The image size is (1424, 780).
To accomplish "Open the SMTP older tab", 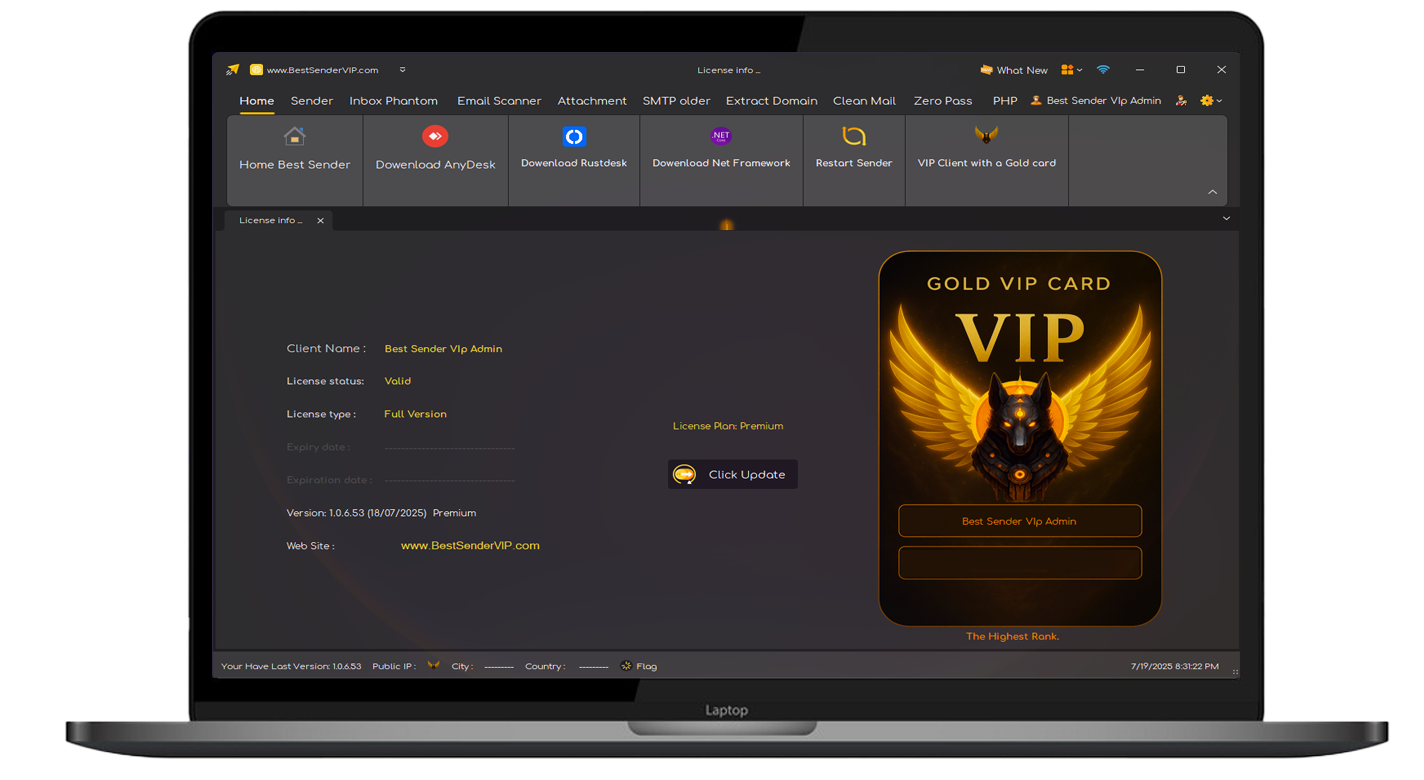I will (677, 101).
